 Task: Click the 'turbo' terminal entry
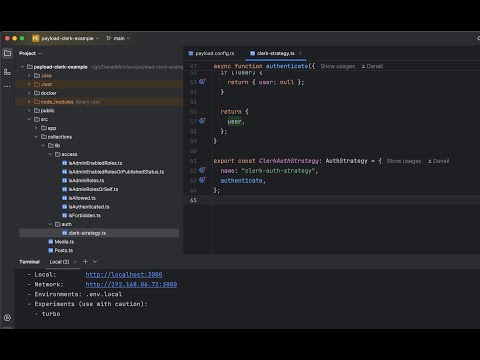(x=51, y=314)
